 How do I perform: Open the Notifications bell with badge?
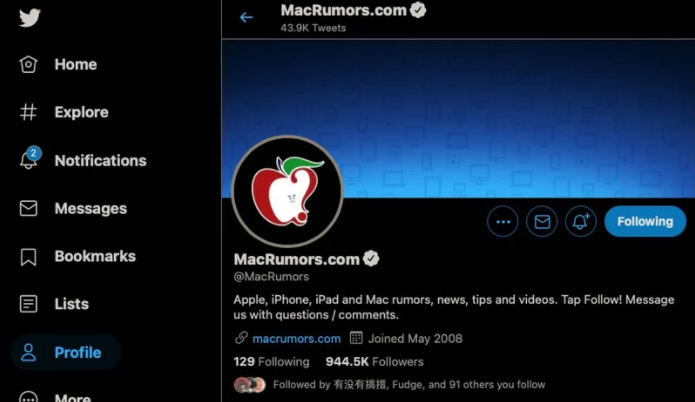30,158
